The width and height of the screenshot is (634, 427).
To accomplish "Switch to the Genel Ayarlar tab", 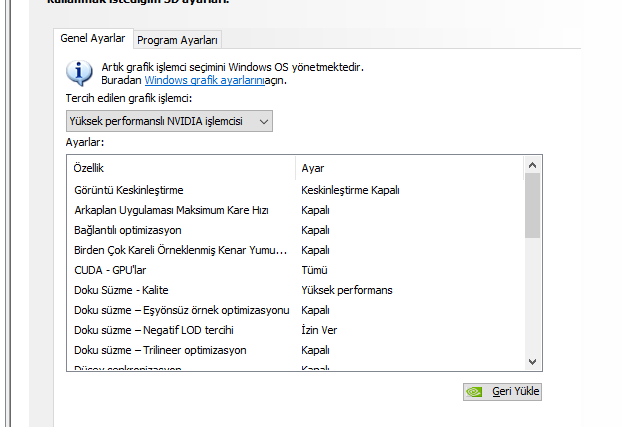I will pos(93,38).
